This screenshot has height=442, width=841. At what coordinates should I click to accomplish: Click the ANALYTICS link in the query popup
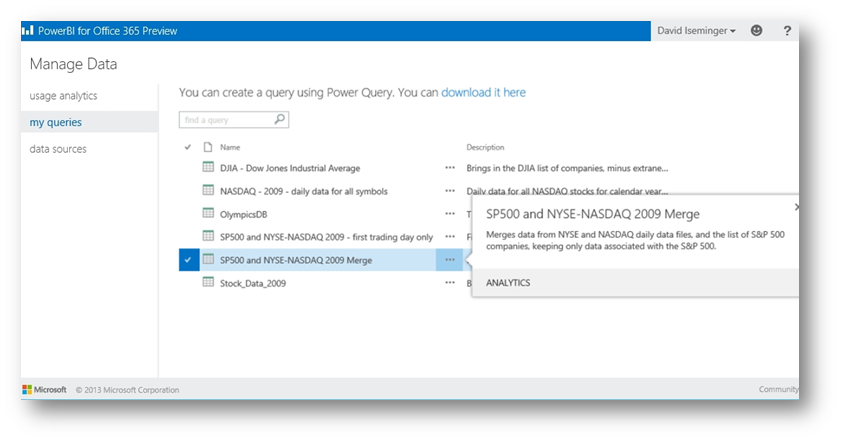point(508,283)
